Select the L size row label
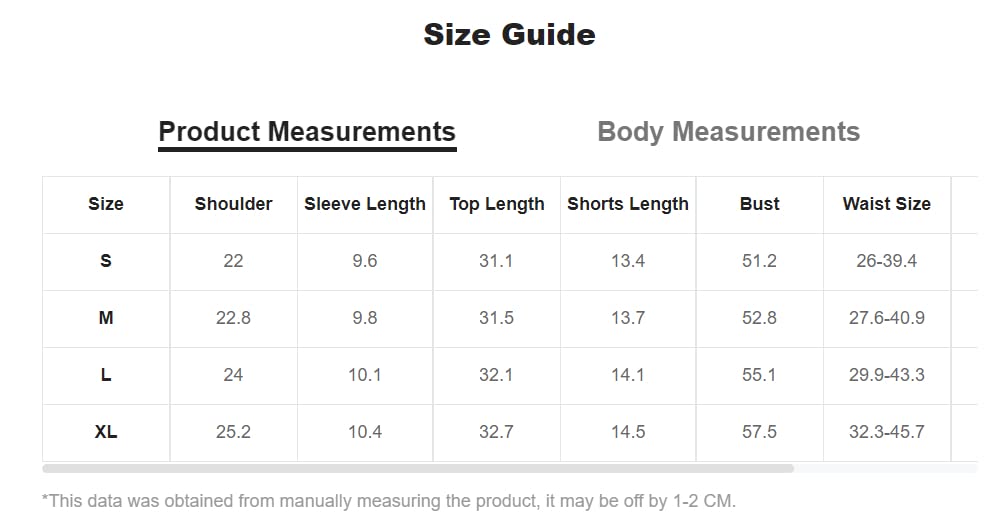The height and width of the screenshot is (522, 1004). [x=106, y=375]
